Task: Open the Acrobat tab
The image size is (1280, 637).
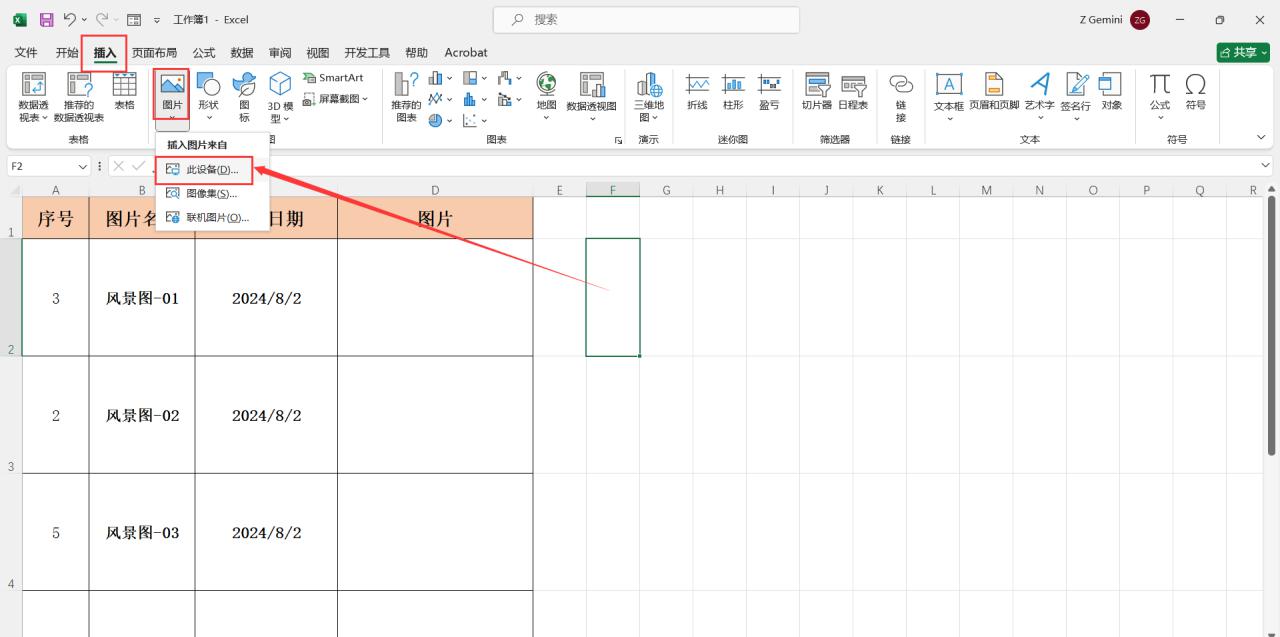Action: pos(466,53)
